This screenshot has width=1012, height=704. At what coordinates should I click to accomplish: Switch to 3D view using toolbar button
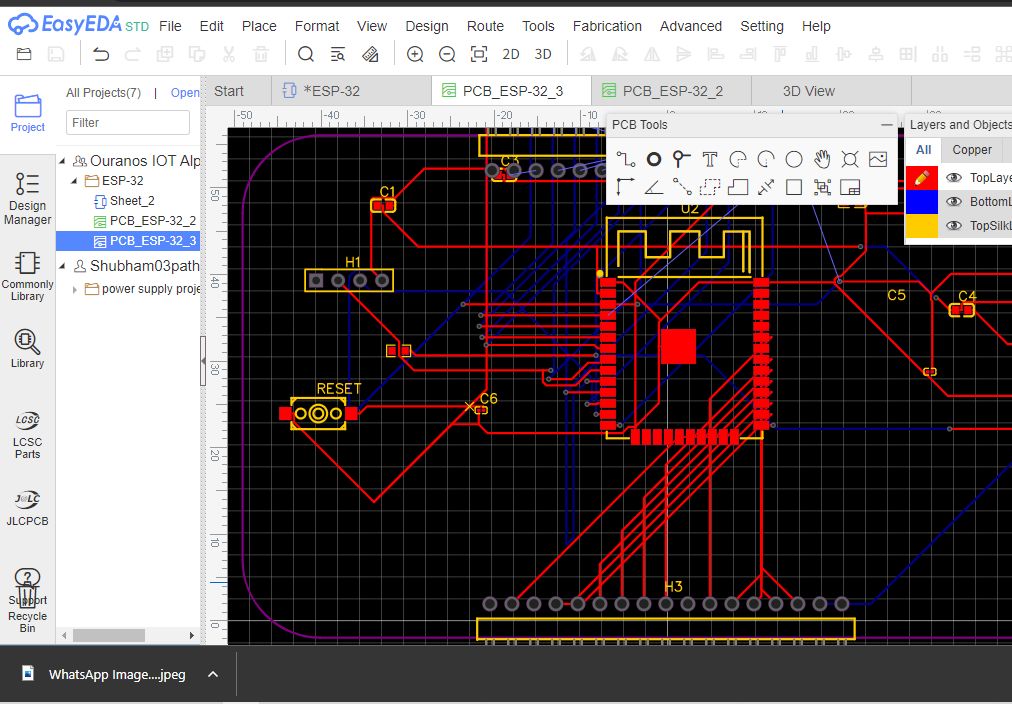click(x=543, y=54)
